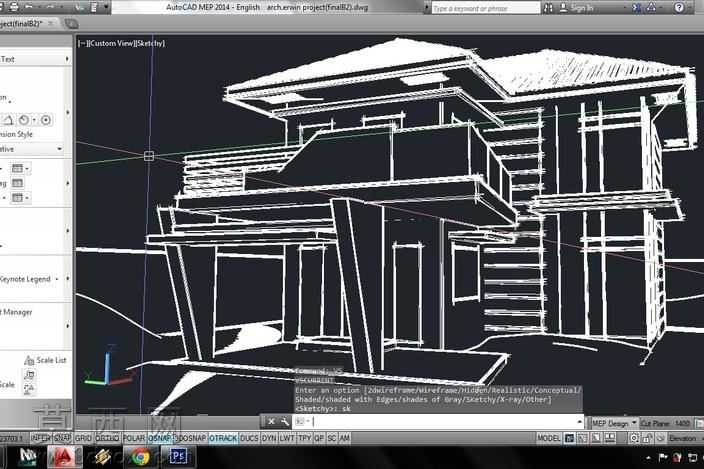This screenshot has width=704, height=469.
Task: Click the lock icon in the status bar
Action: pos(647,438)
